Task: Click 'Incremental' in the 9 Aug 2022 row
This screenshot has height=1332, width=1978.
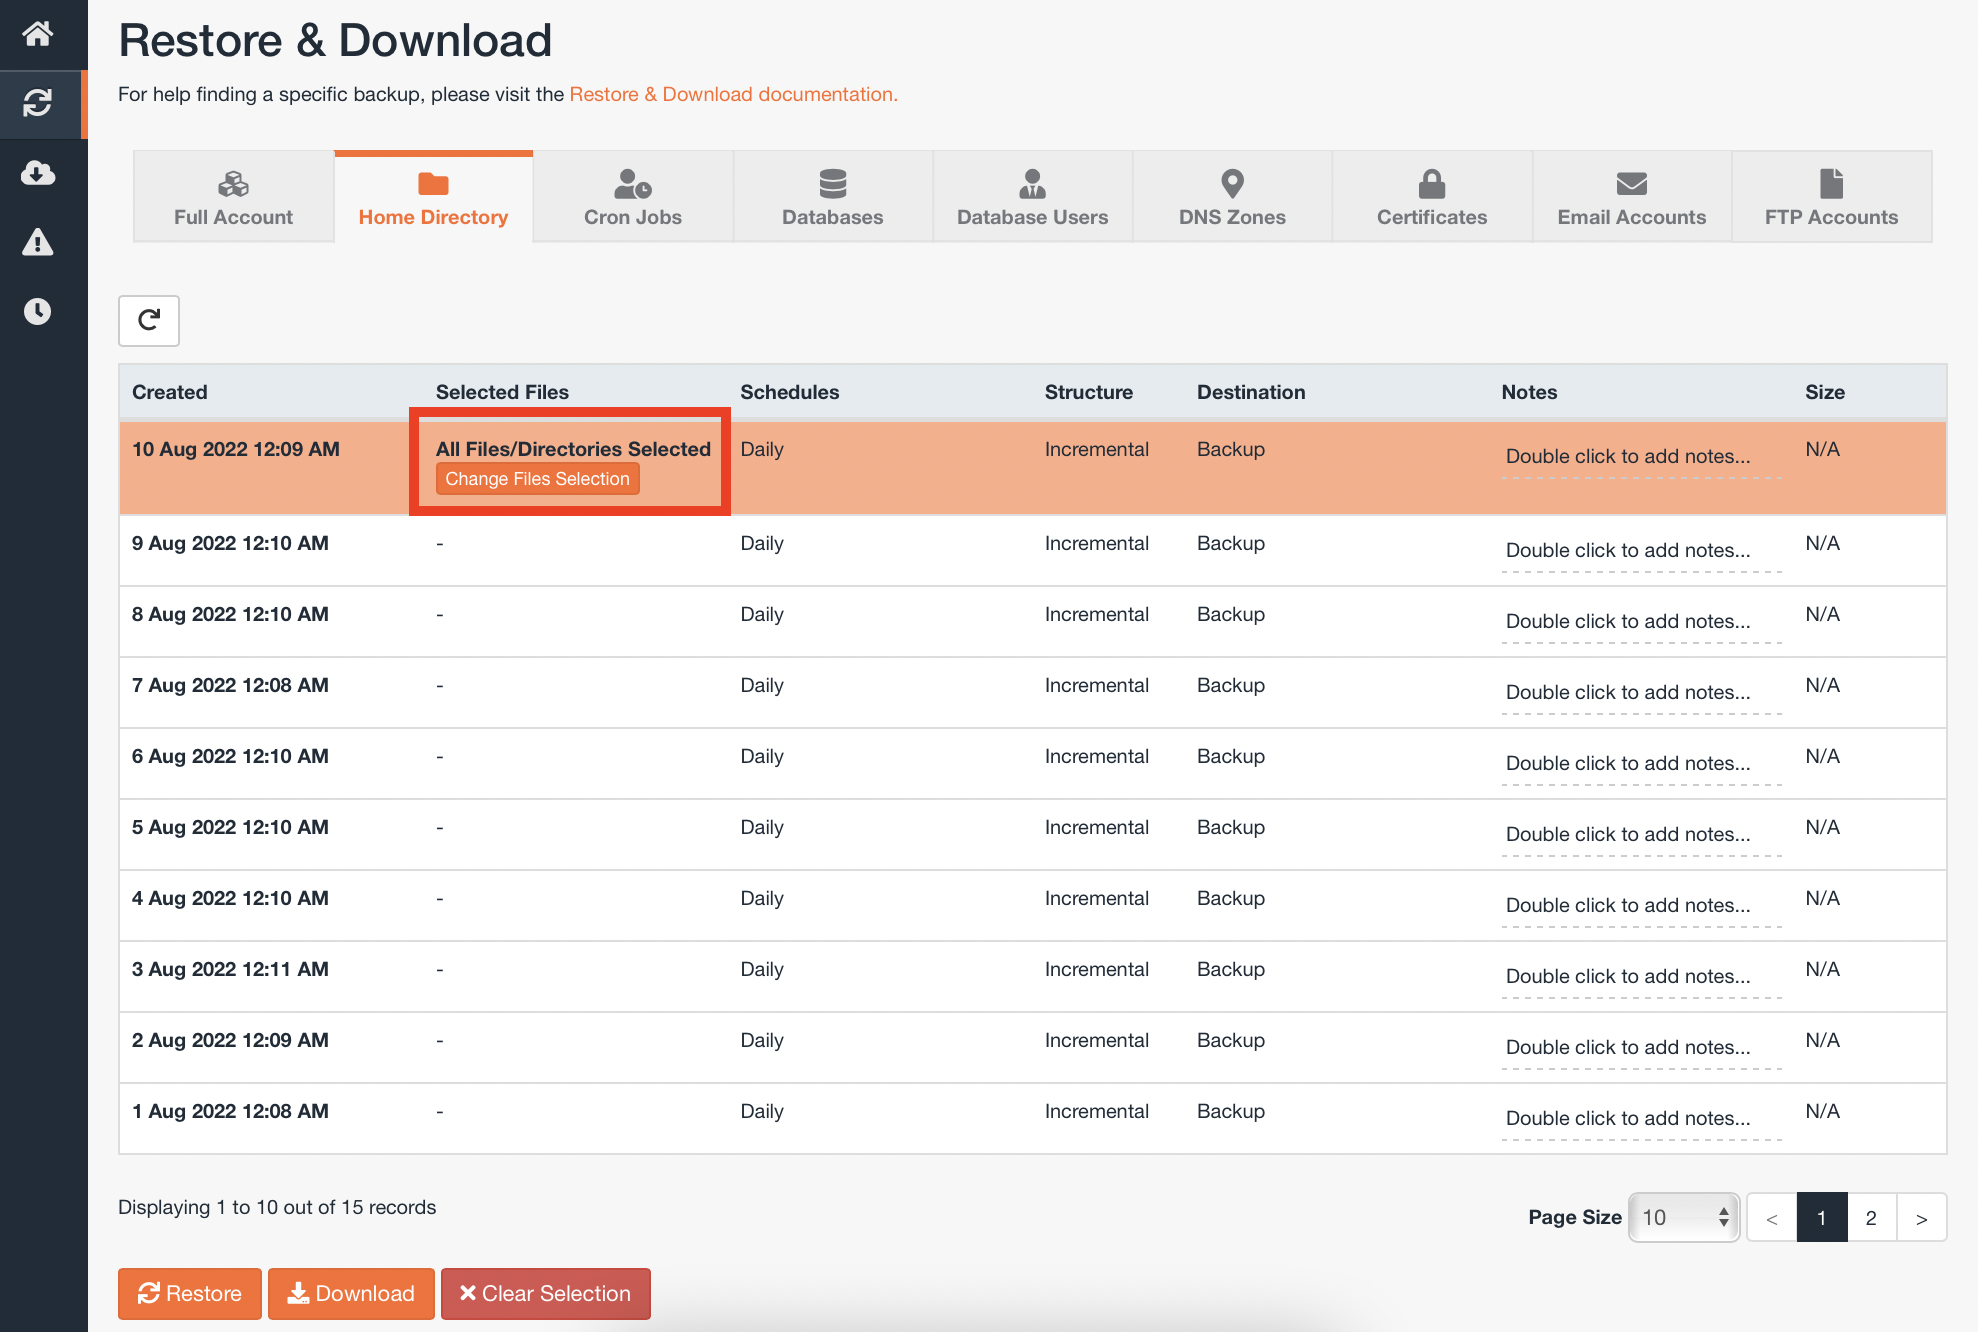Action: point(1097,543)
